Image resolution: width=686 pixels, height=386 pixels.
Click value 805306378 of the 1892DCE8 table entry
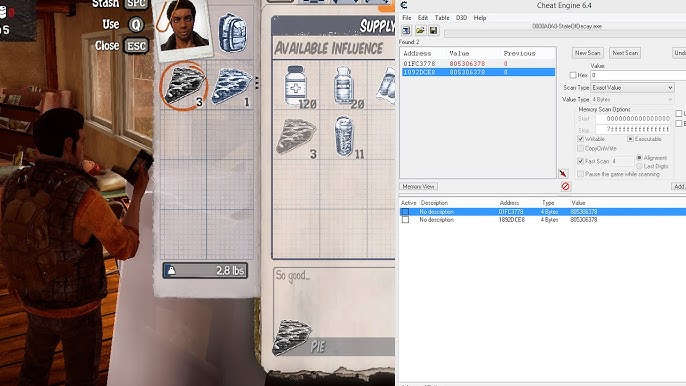[x=584, y=220]
